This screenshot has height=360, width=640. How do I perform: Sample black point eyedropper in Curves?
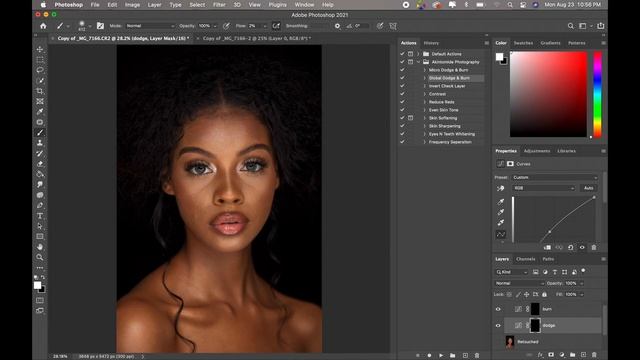(500, 202)
